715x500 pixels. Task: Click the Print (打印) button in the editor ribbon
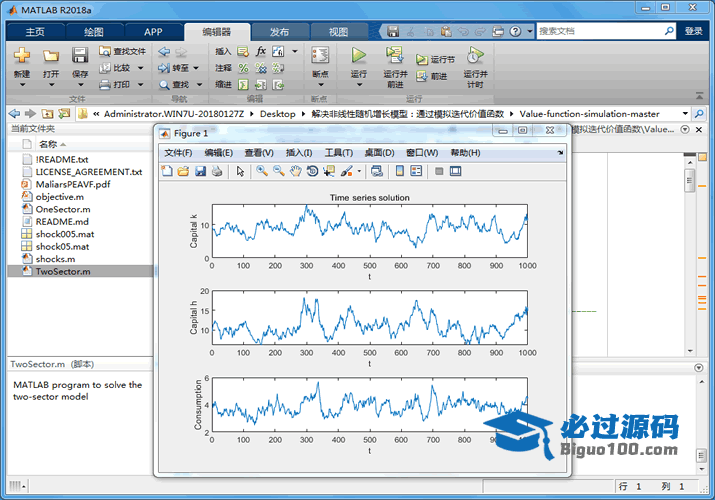coord(117,85)
